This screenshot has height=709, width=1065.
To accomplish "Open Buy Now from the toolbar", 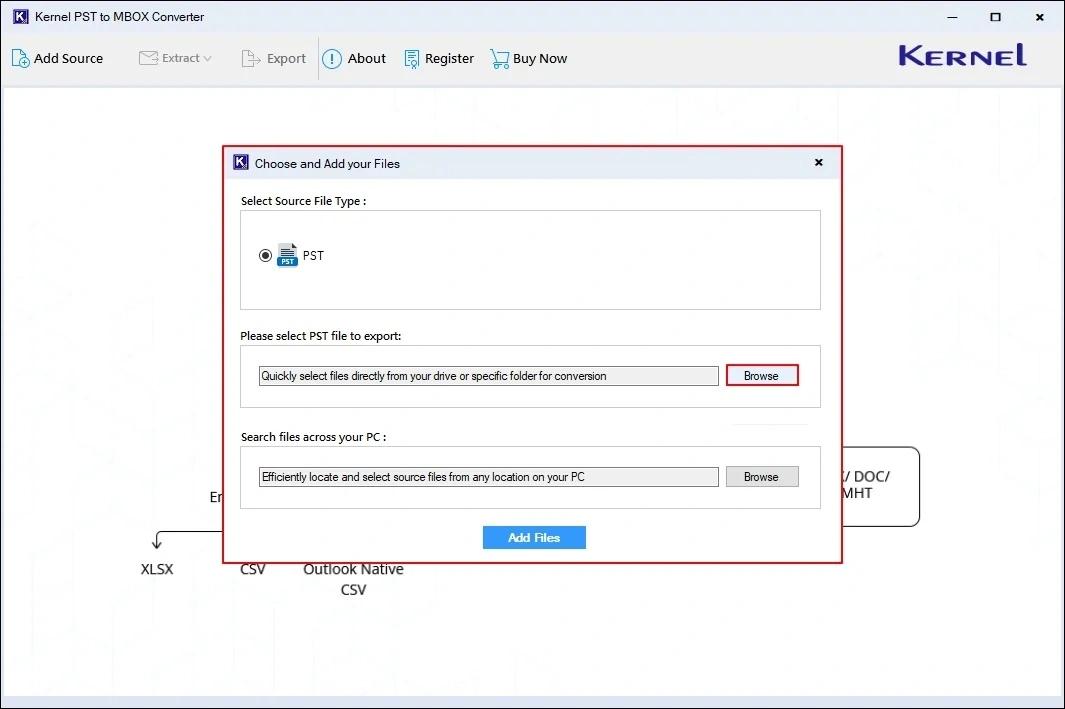I will point(528,58).
